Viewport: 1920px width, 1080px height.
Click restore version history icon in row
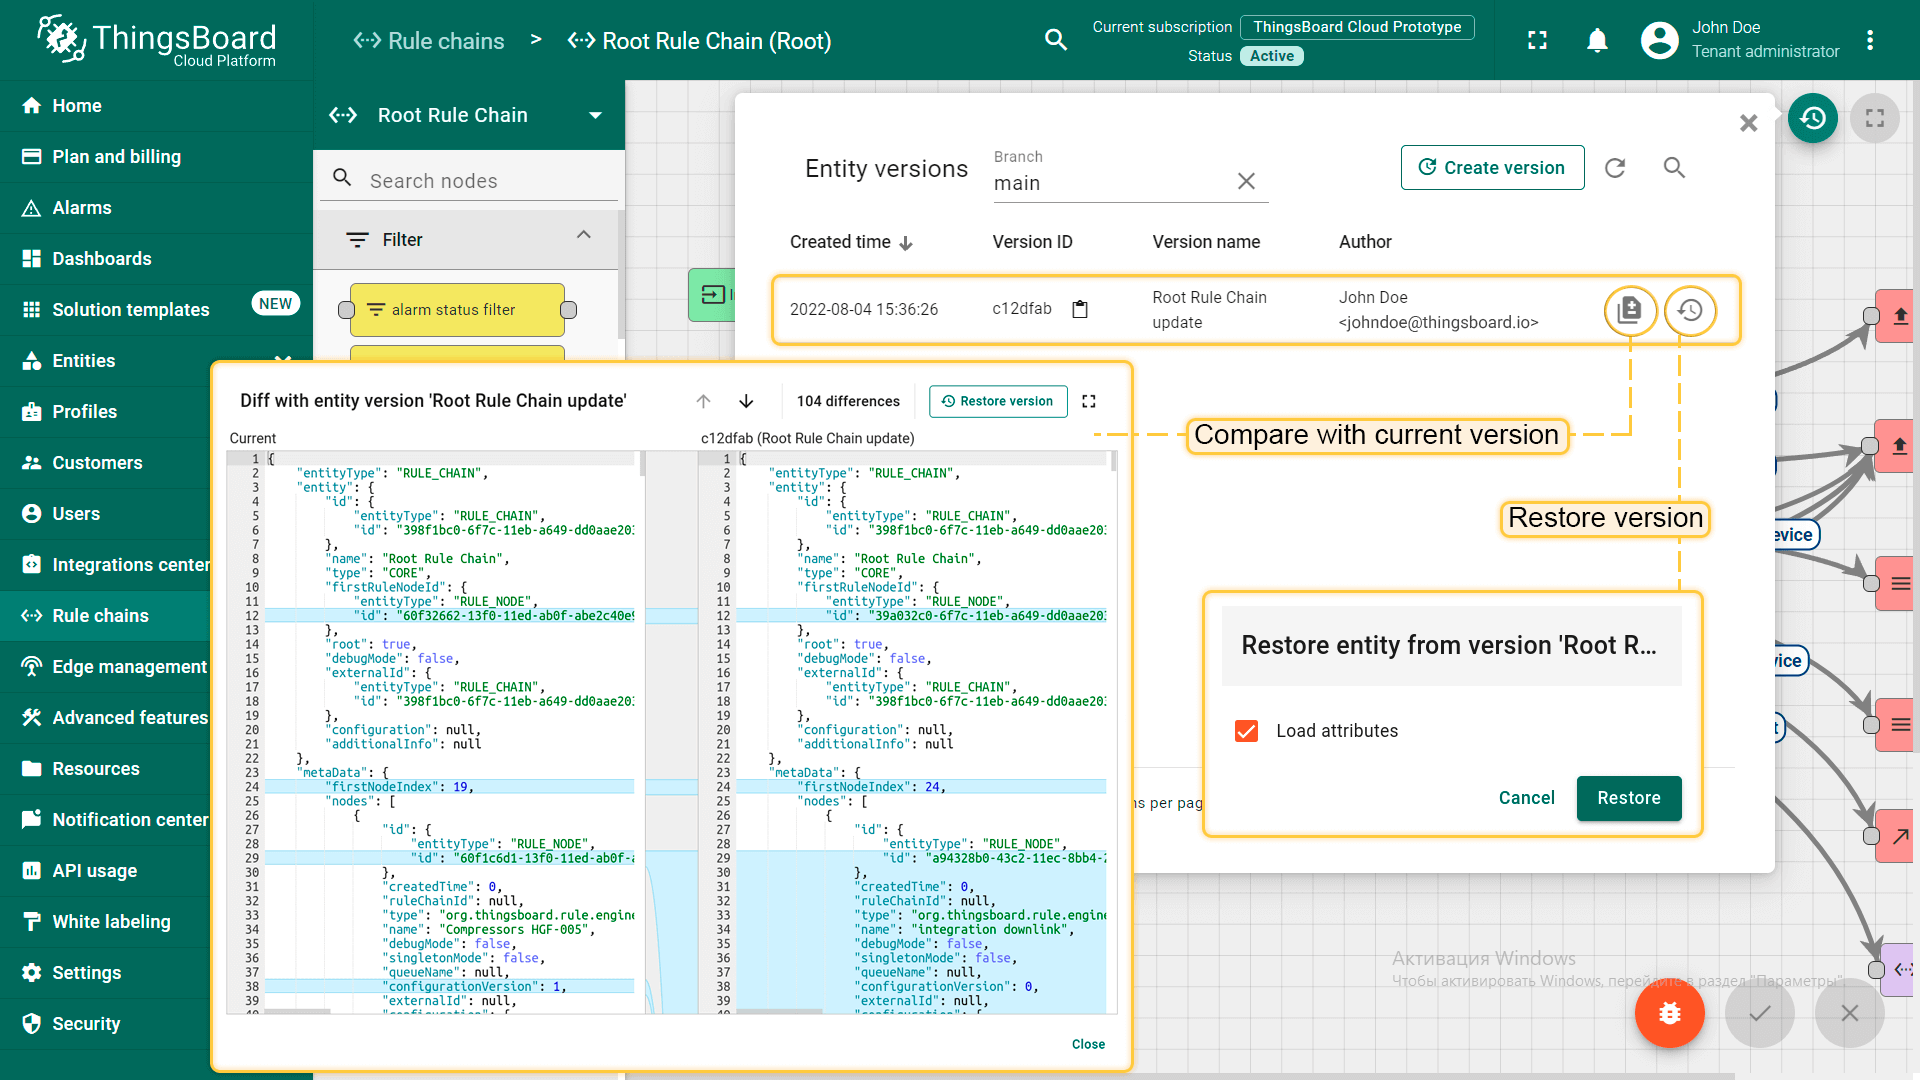pos(1690,310)
